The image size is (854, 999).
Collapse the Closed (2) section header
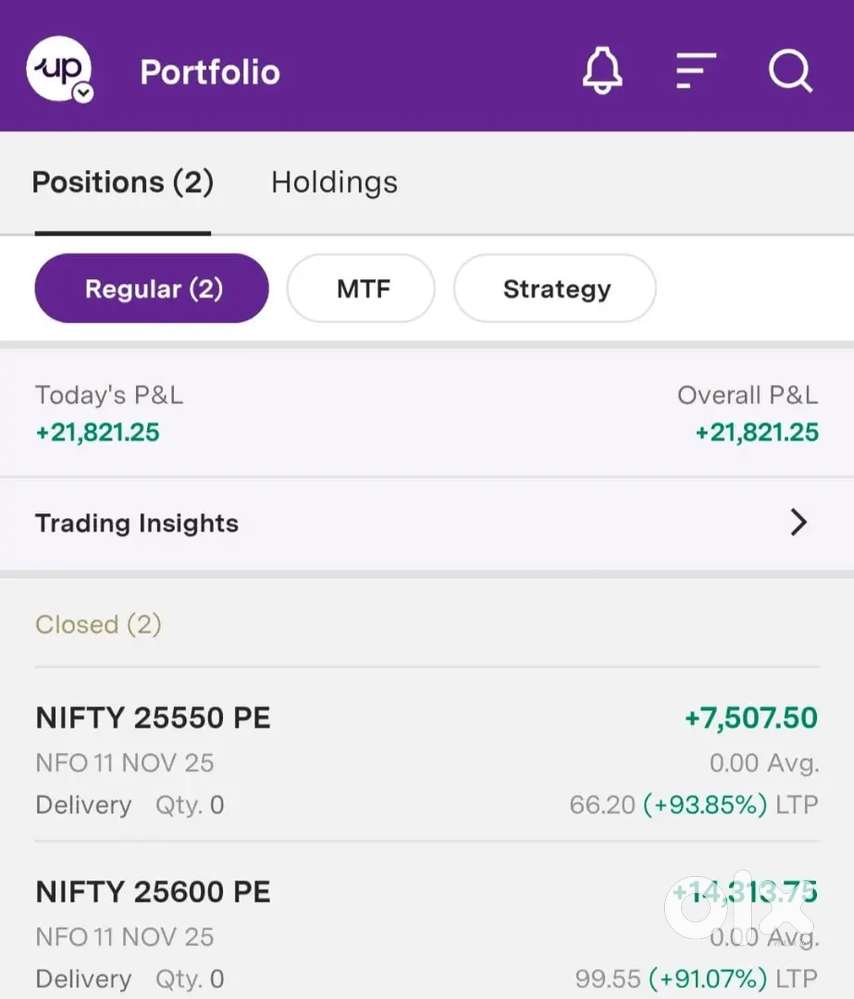coord(98,625)
